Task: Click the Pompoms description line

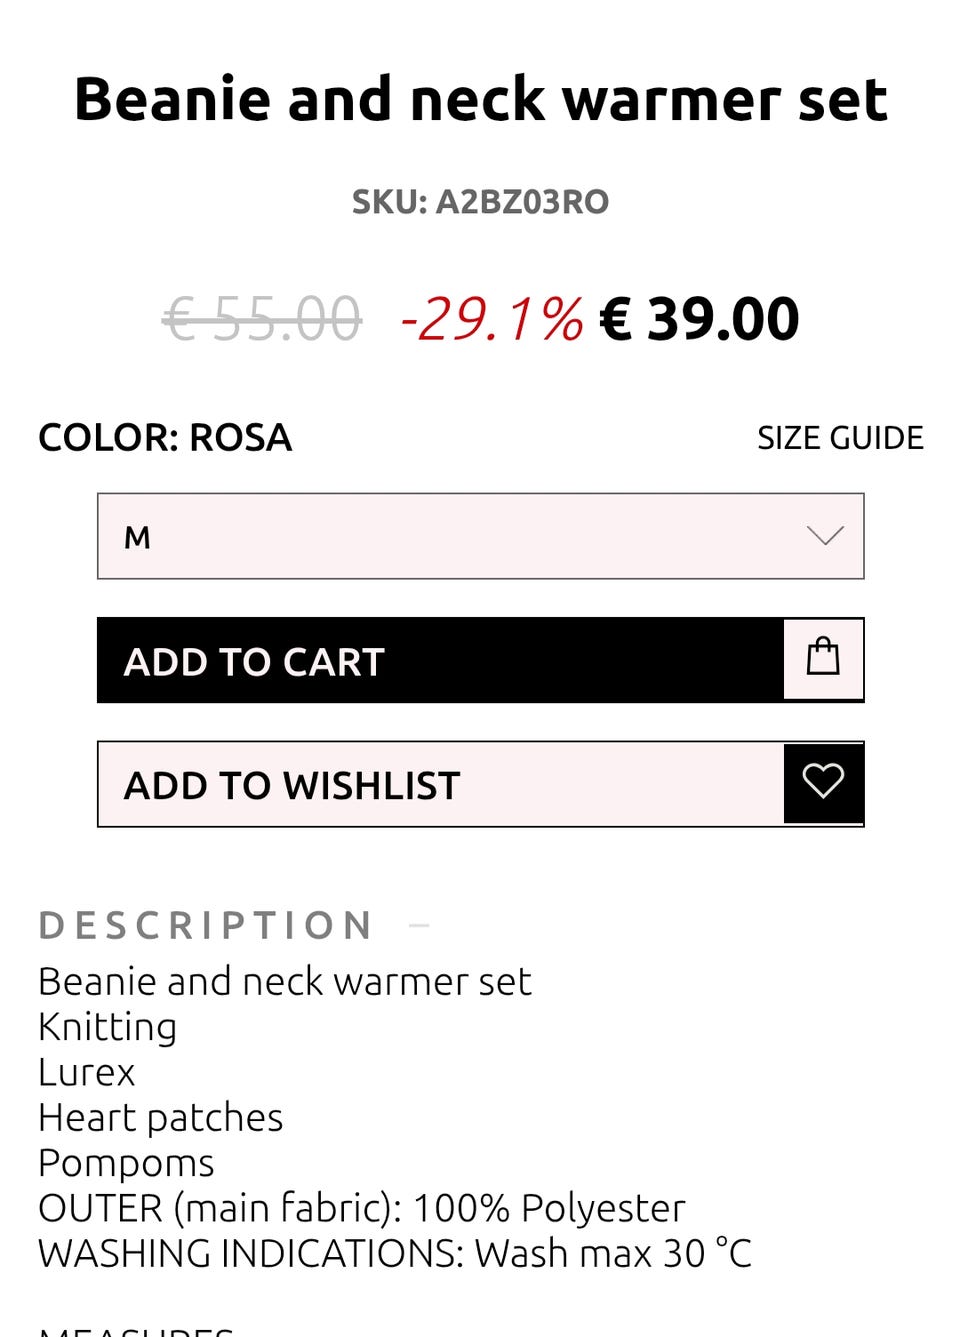Action: pos(126,1163)
